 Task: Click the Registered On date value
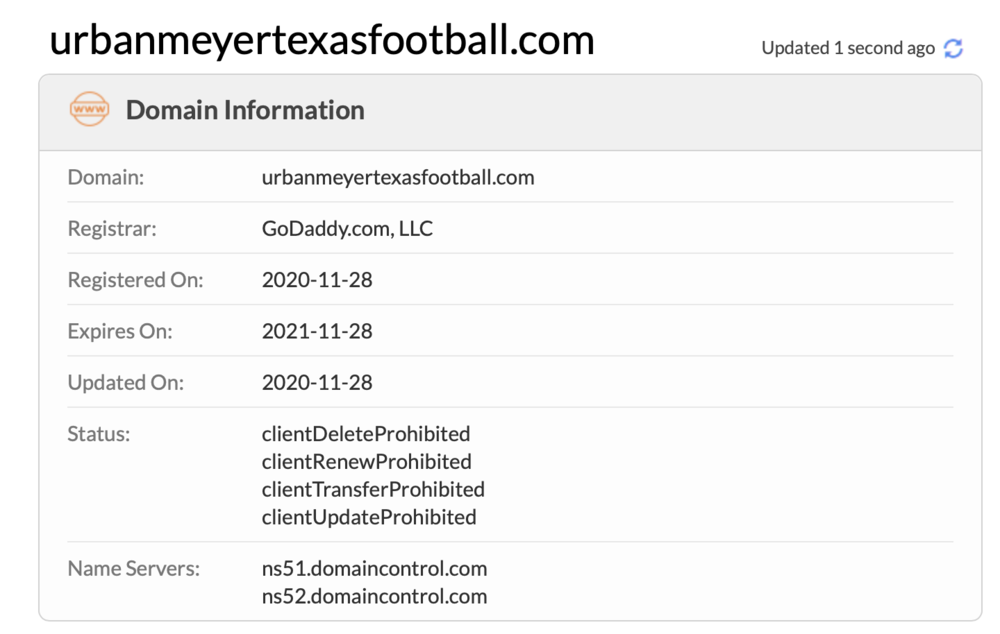[x=317, y=280]
